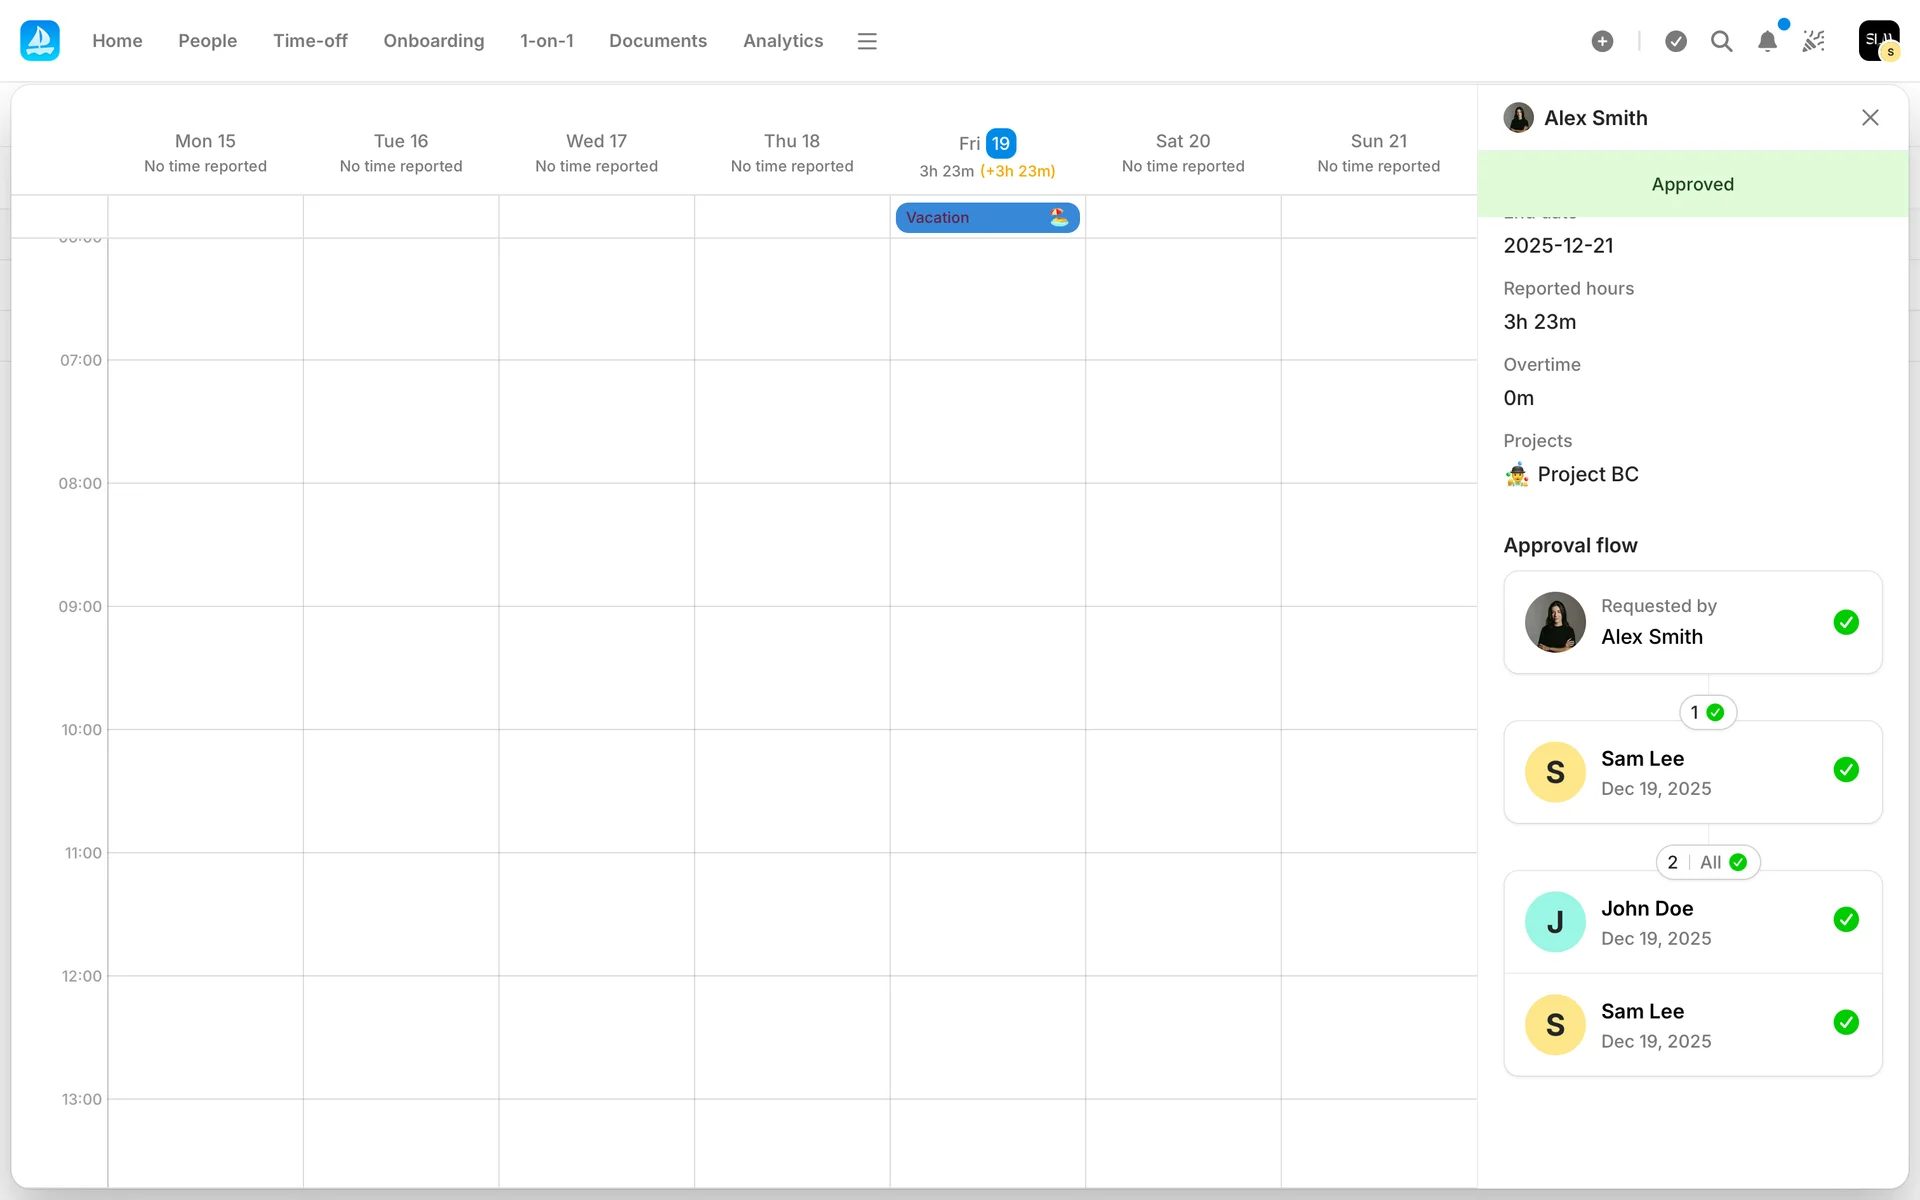Click Alex Smith requester photo
Screen dimensions: 1920x1200
pyautogui.click(x=1555, y=622)
